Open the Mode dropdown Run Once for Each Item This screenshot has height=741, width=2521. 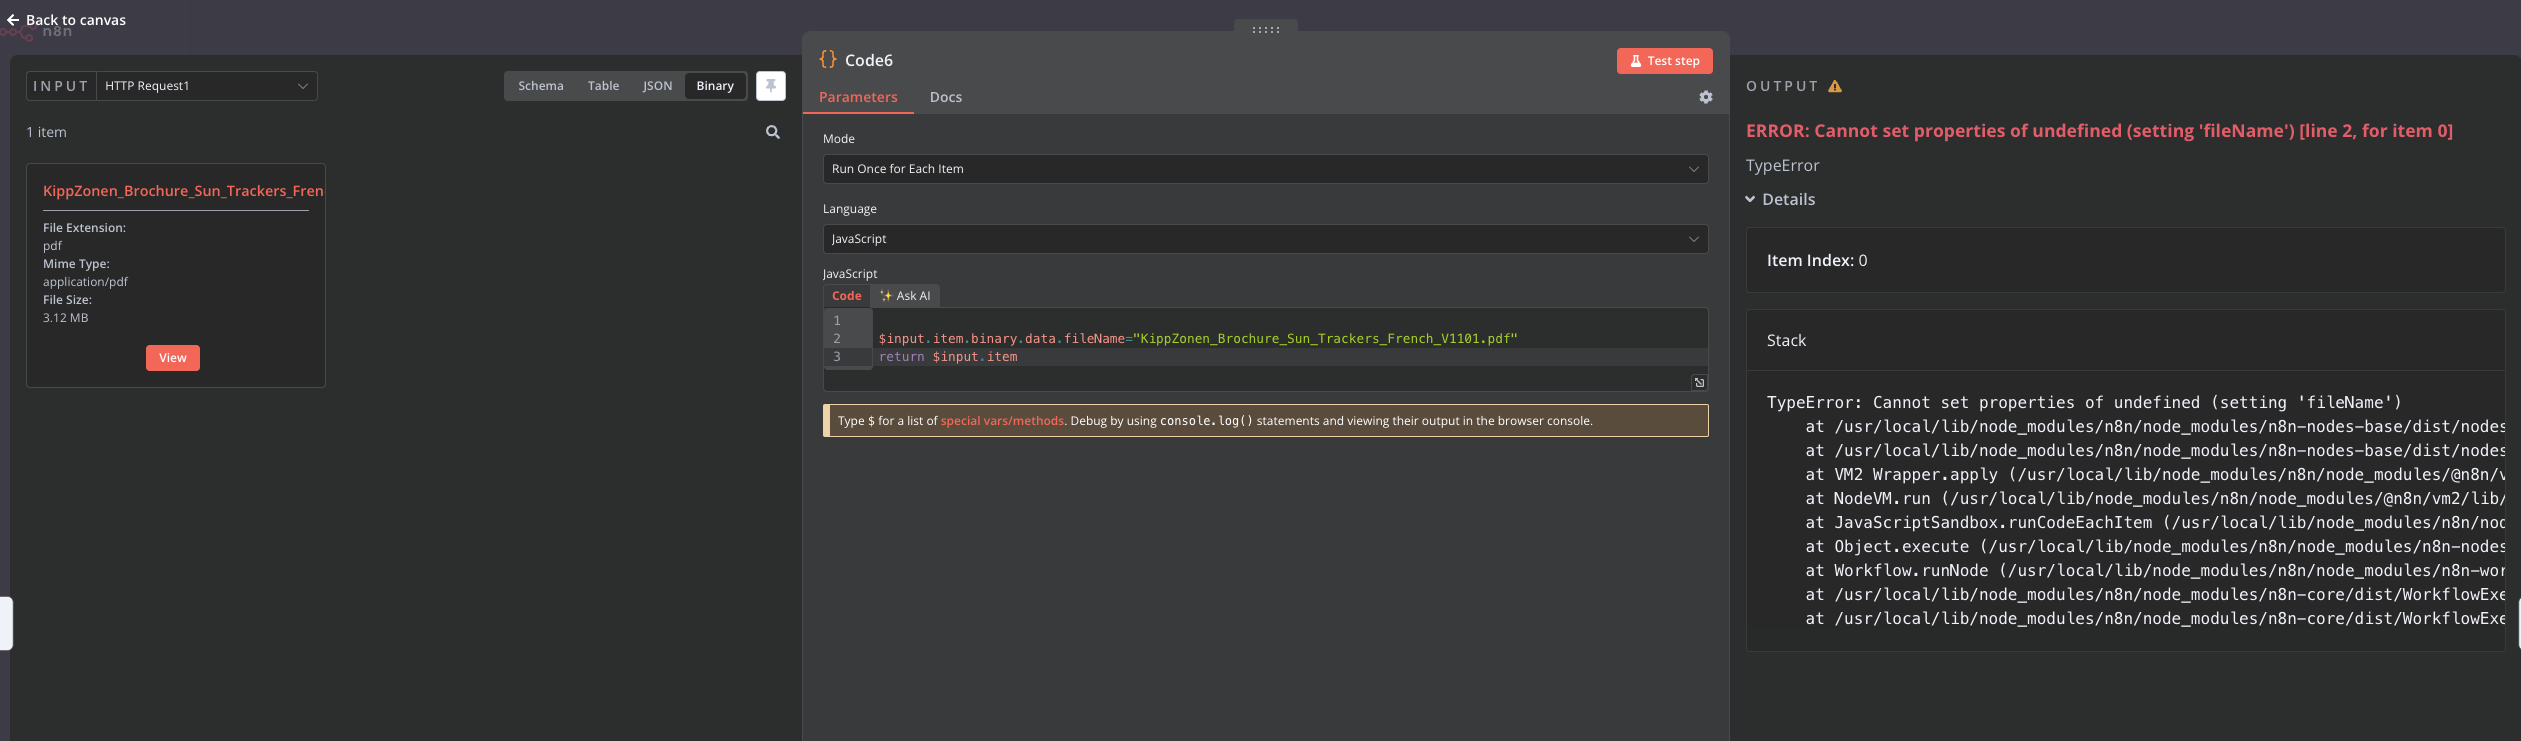pos(1264,169)
